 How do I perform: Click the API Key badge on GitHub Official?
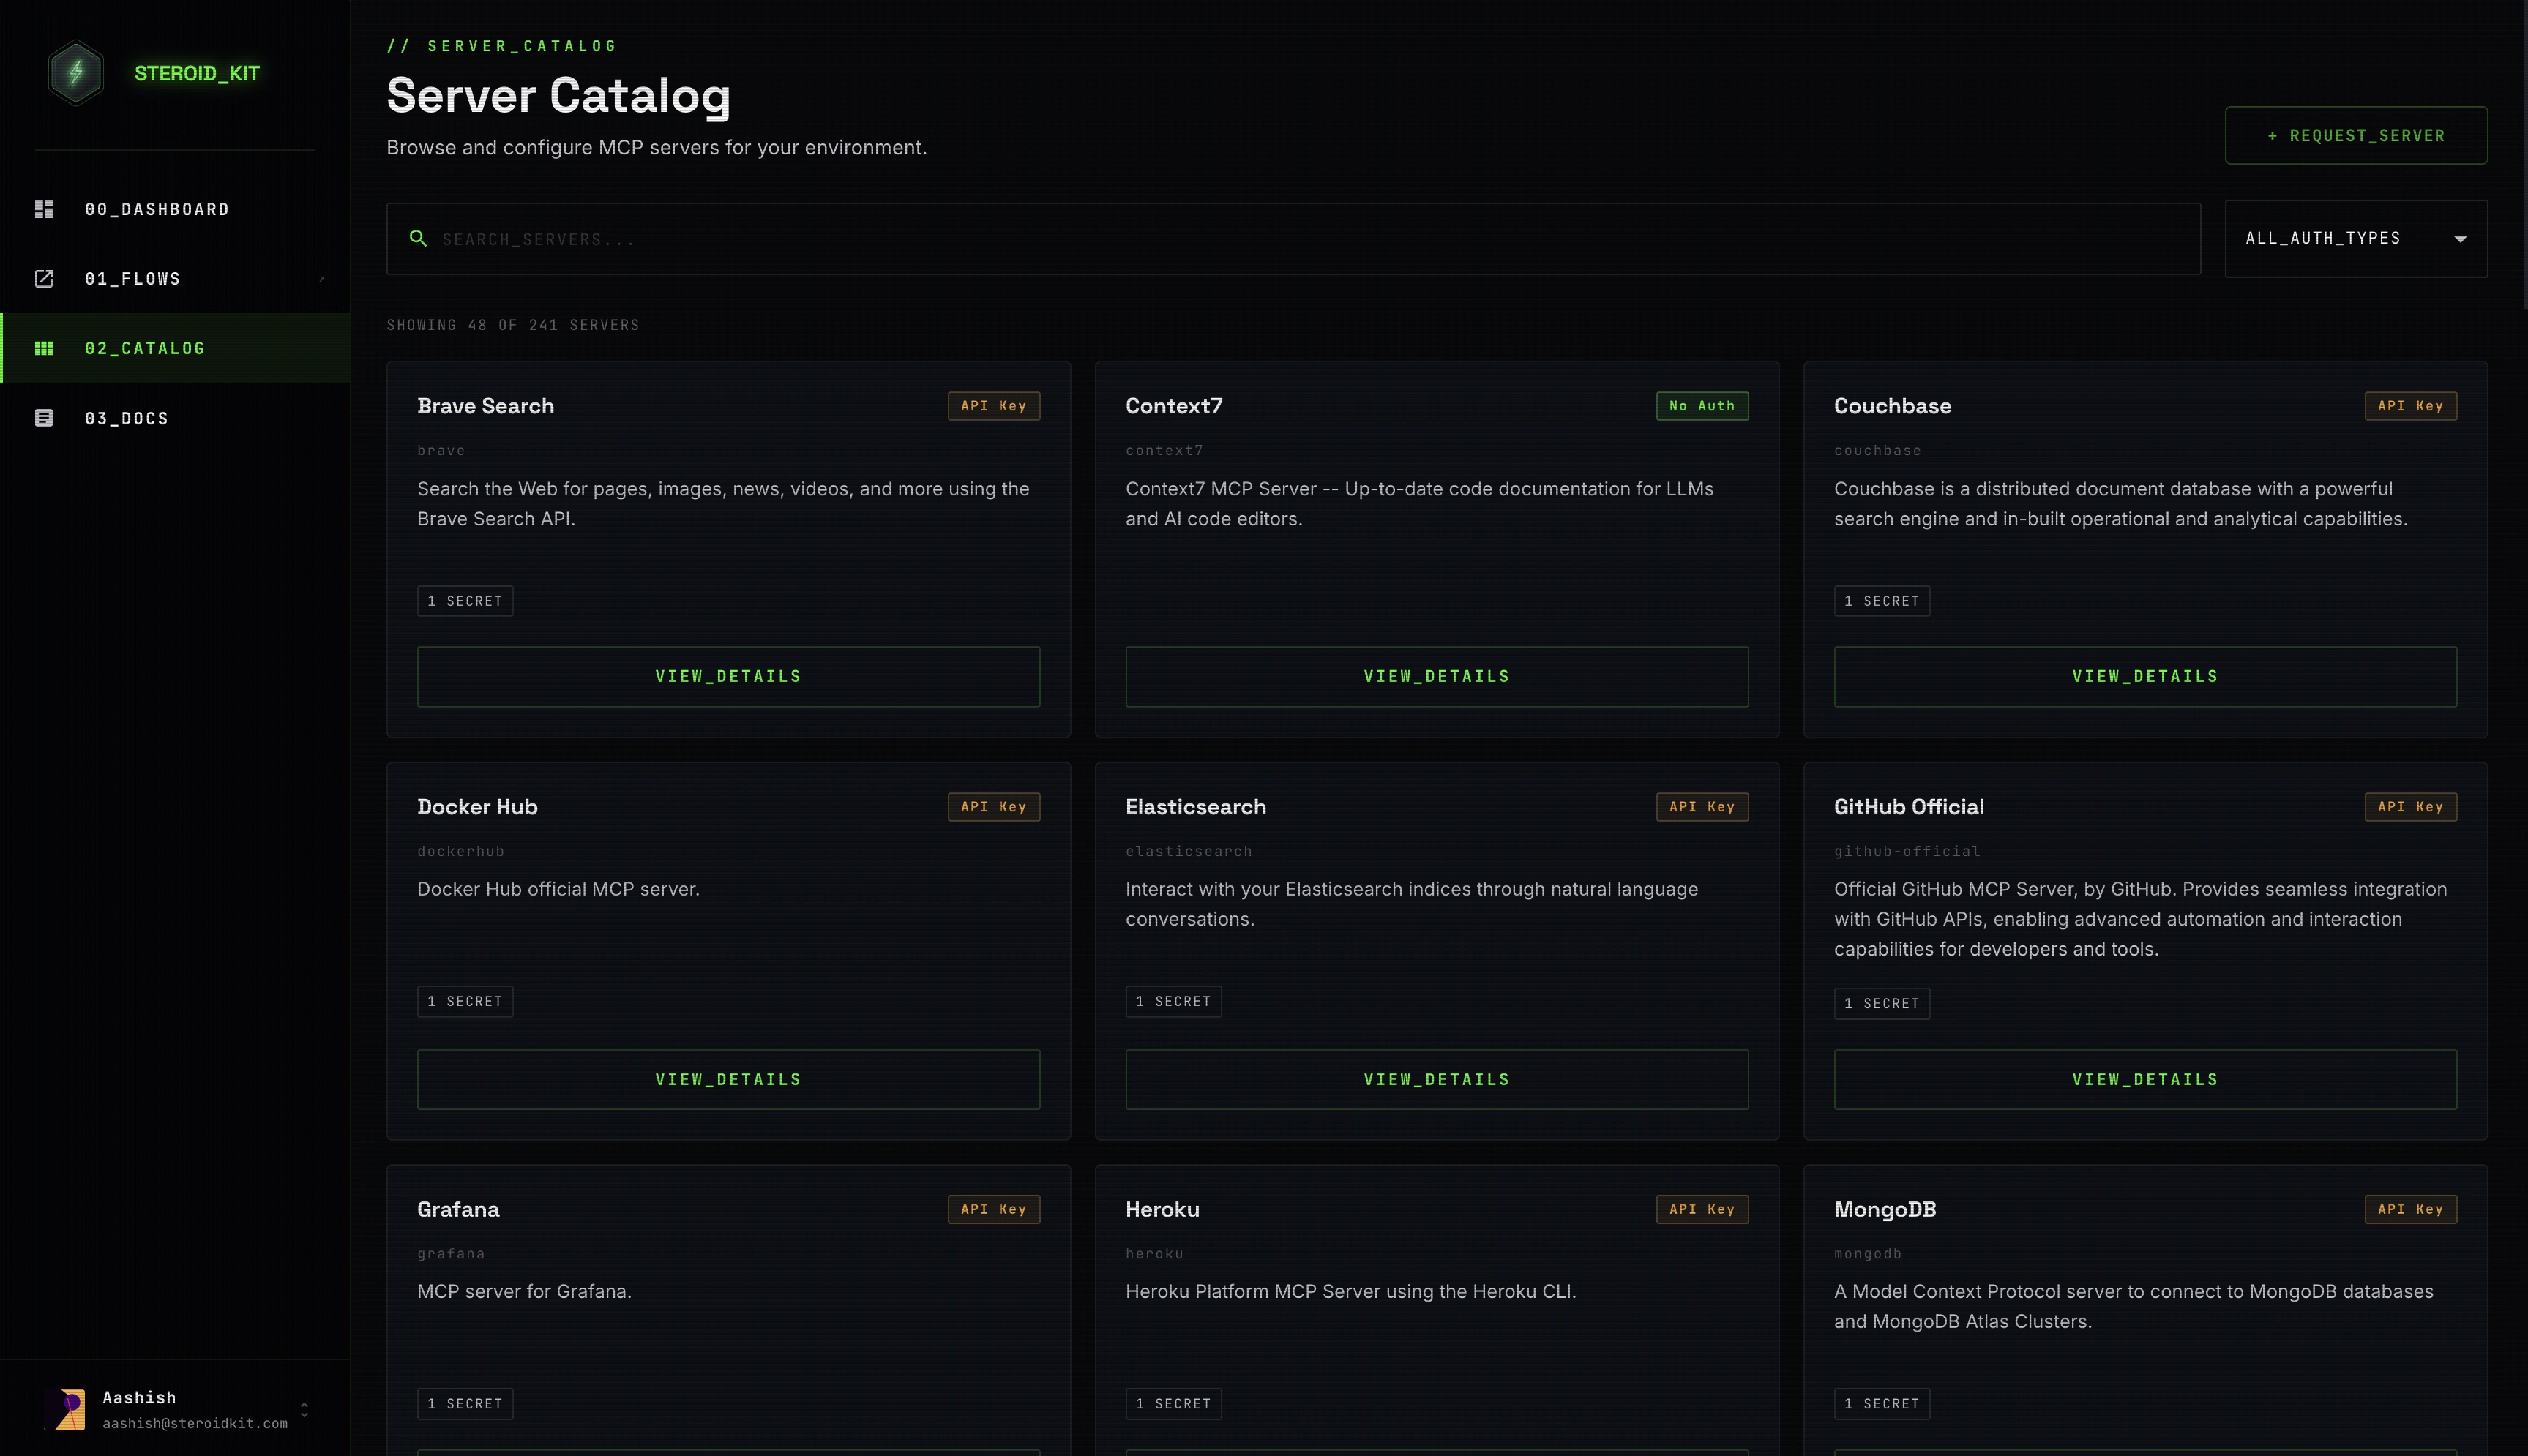pyautogui.click(x=2410, y=807)
